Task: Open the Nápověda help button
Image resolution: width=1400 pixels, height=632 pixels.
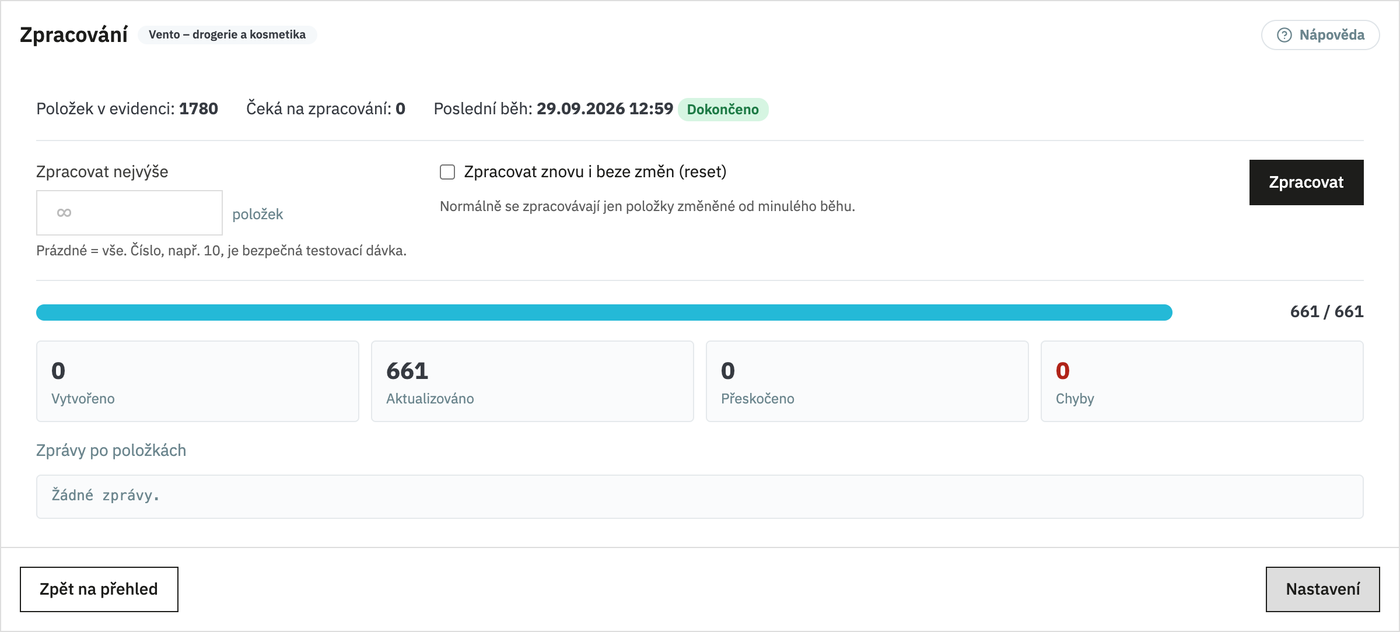Action: 1320,35
